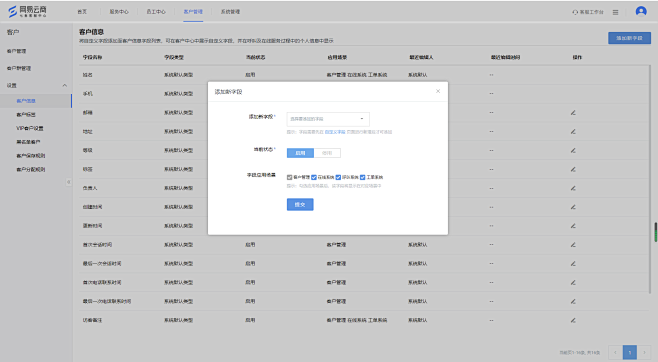658x362 pixels.
Task: Click the edit pencil in the 首次电话联系时间 row
Action: point(573,283)
